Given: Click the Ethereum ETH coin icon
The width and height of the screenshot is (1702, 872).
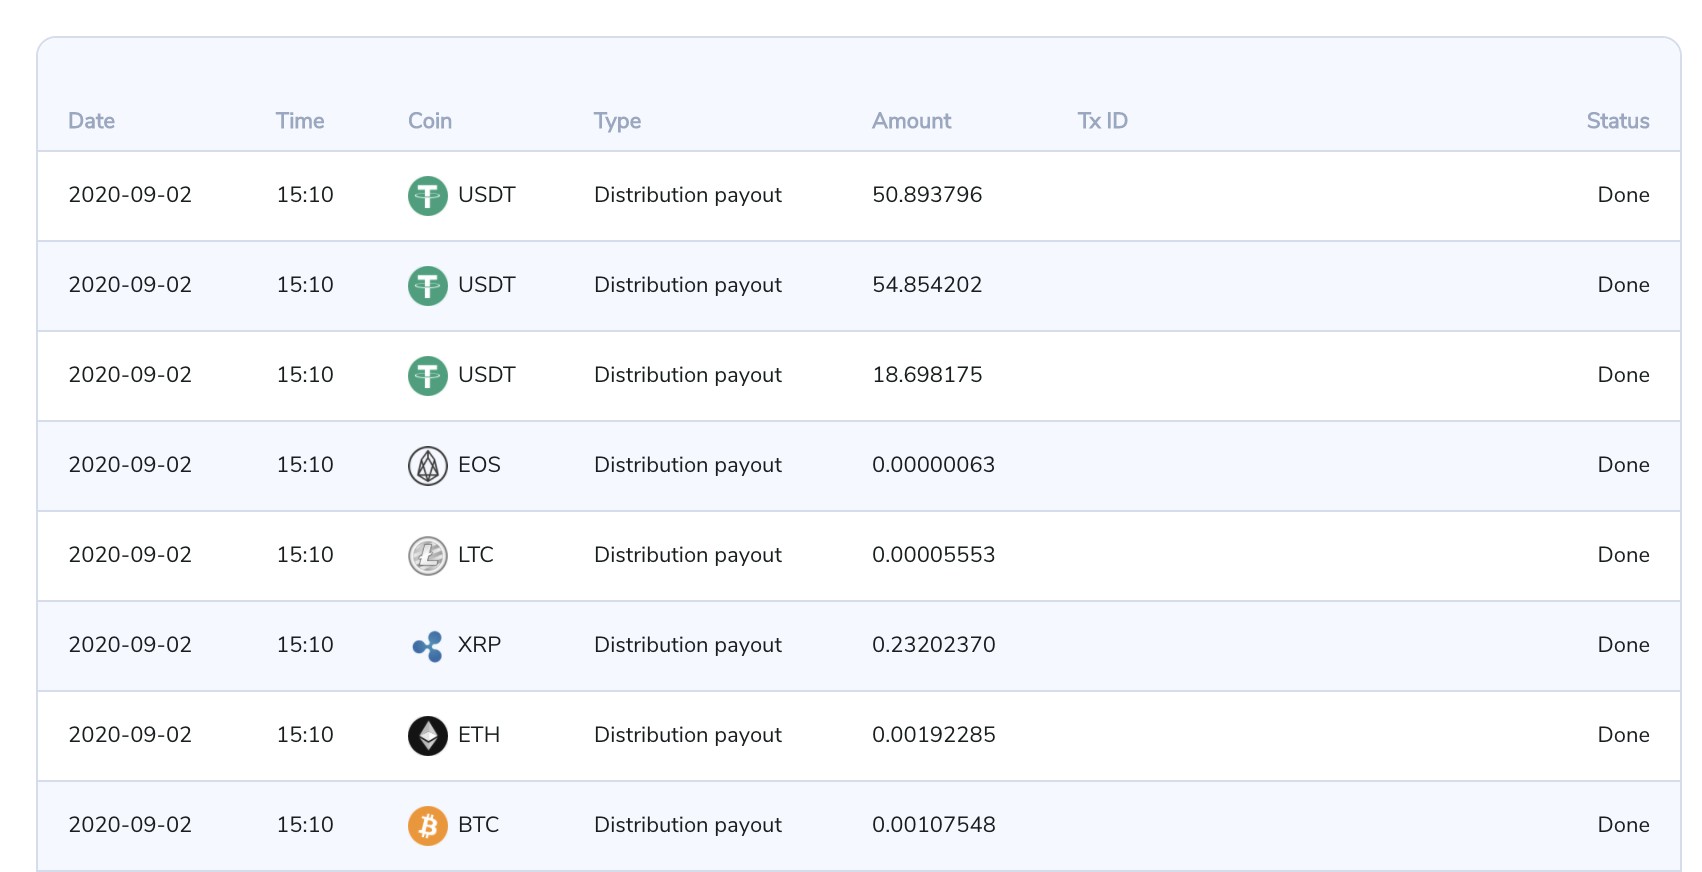Looking at the screenshot, I should point(427,735).
